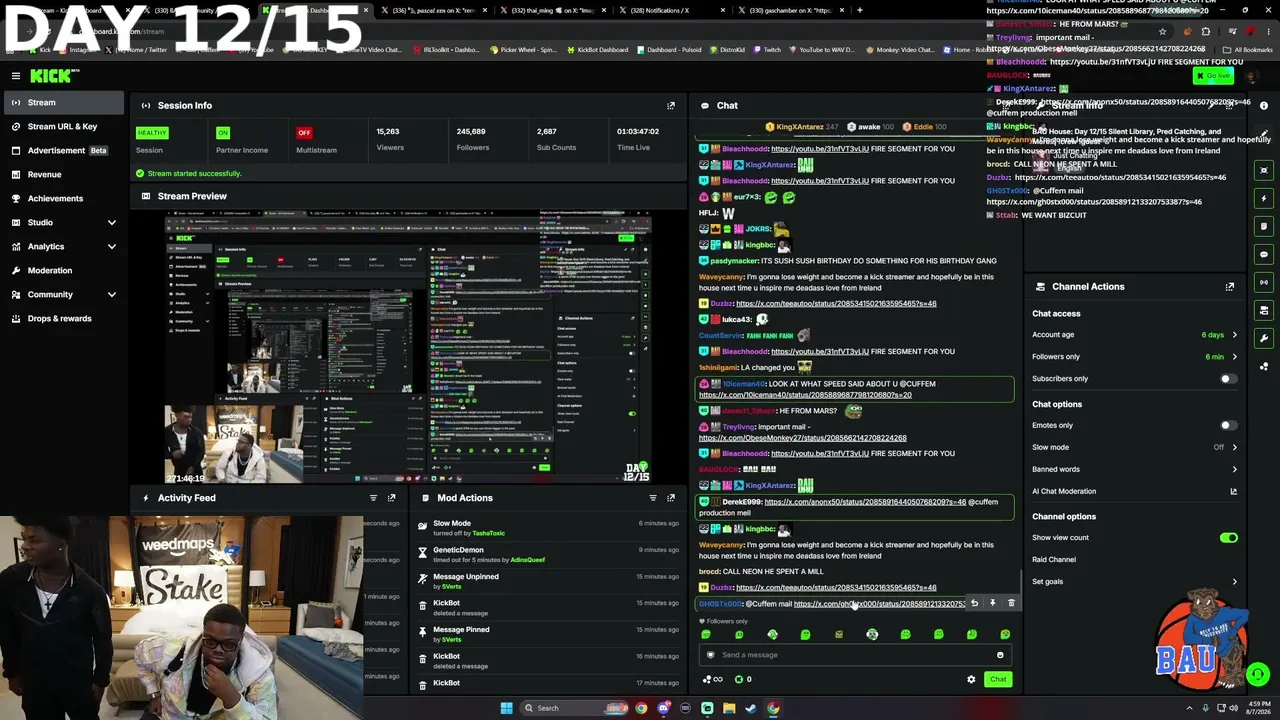The height and width of the screenshot is (720, 1280).
Task: Open Account age setting chevron
Action: coord(1234,335)
